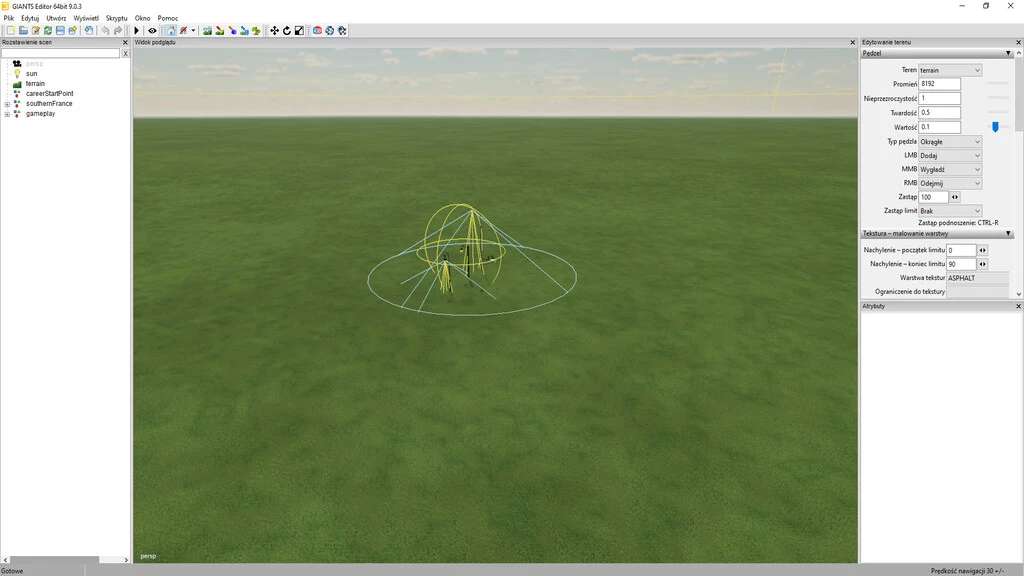Click the eye visibility toolbar icon

[152, 31]
